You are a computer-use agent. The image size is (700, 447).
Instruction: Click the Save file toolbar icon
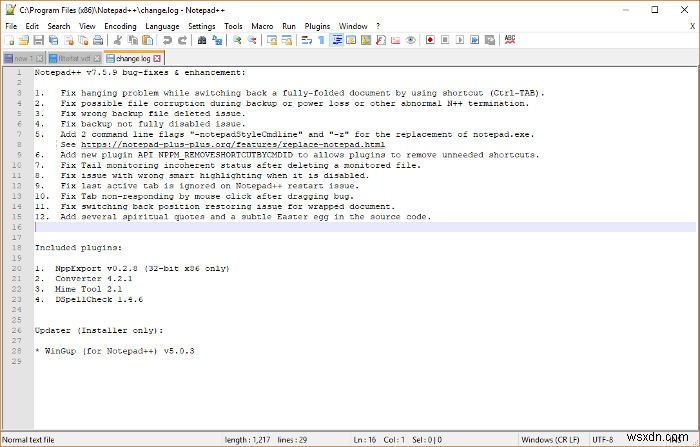38,40
